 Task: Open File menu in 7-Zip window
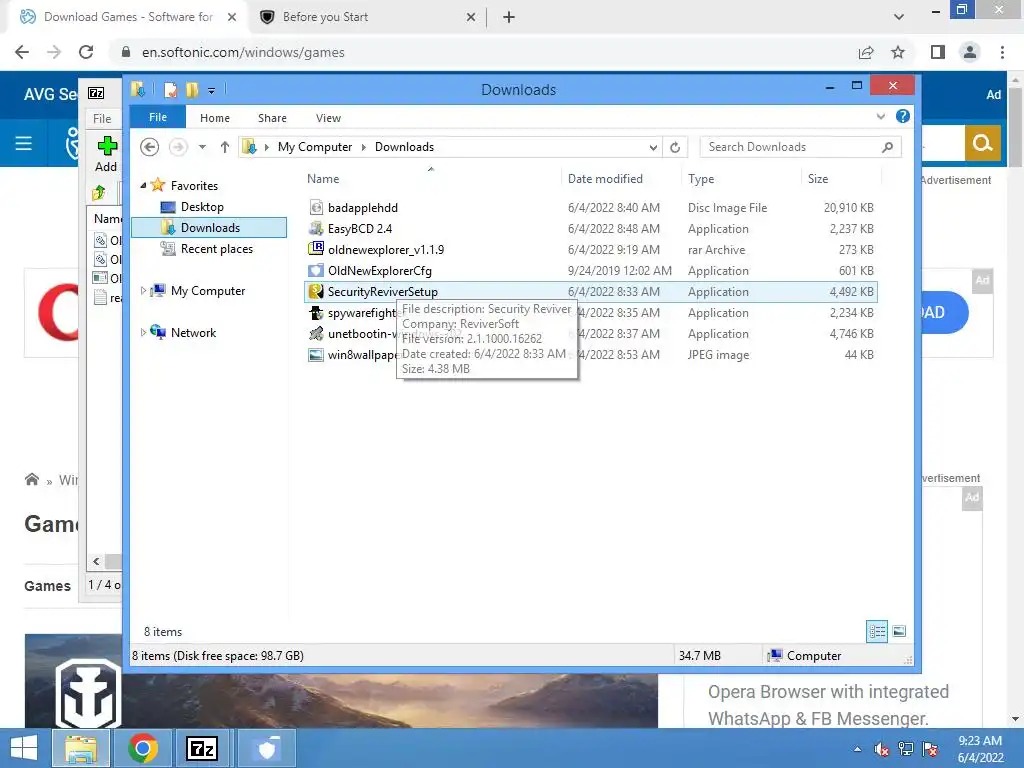(x=102, y=119)
